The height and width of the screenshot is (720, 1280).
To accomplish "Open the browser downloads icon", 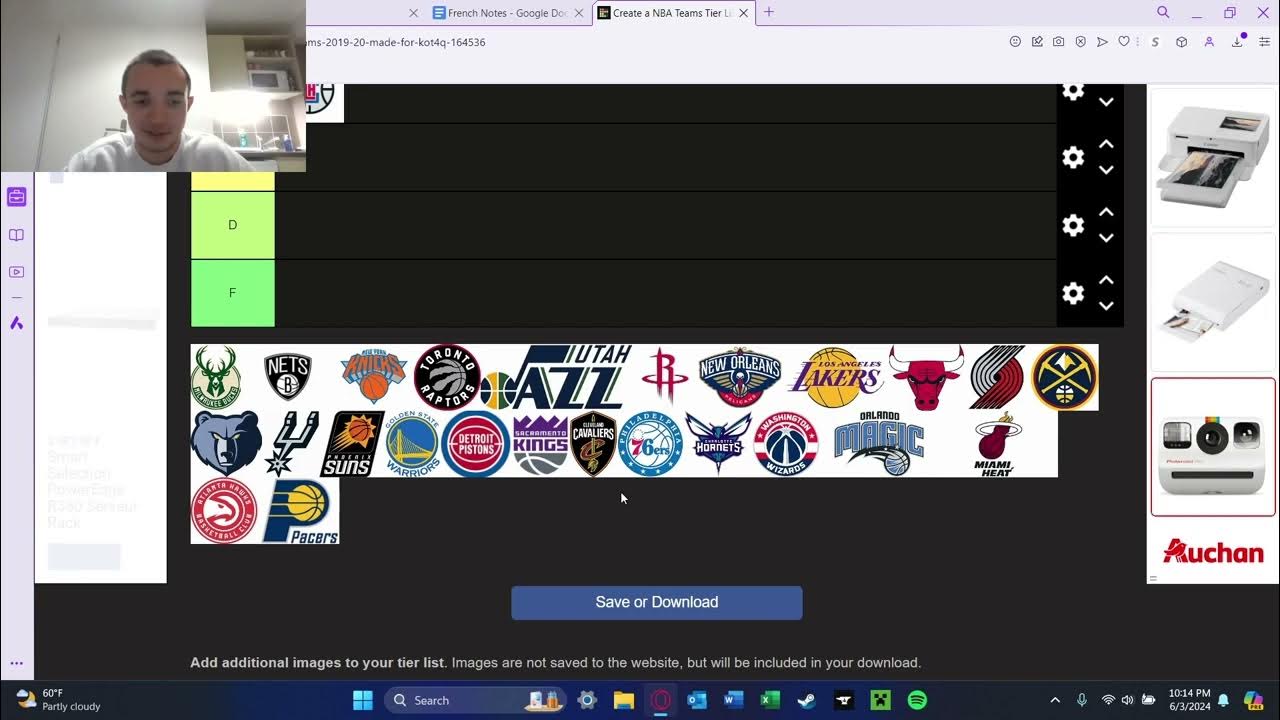I will coord(1238,42).
